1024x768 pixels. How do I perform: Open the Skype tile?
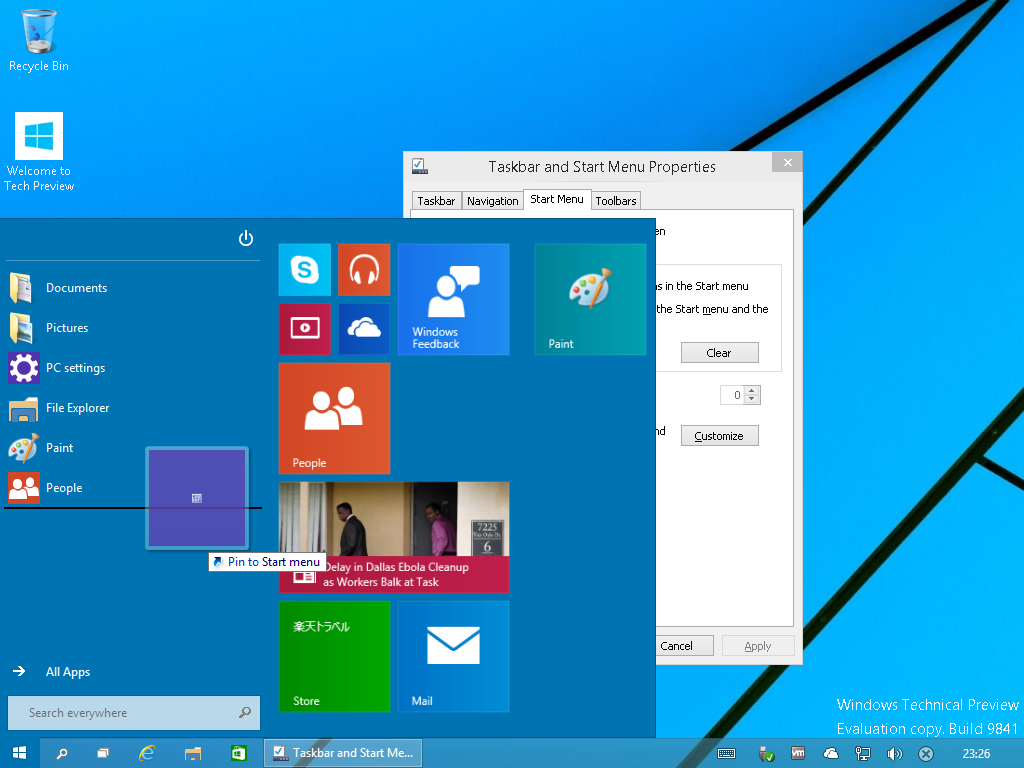[x=304, y=270]
